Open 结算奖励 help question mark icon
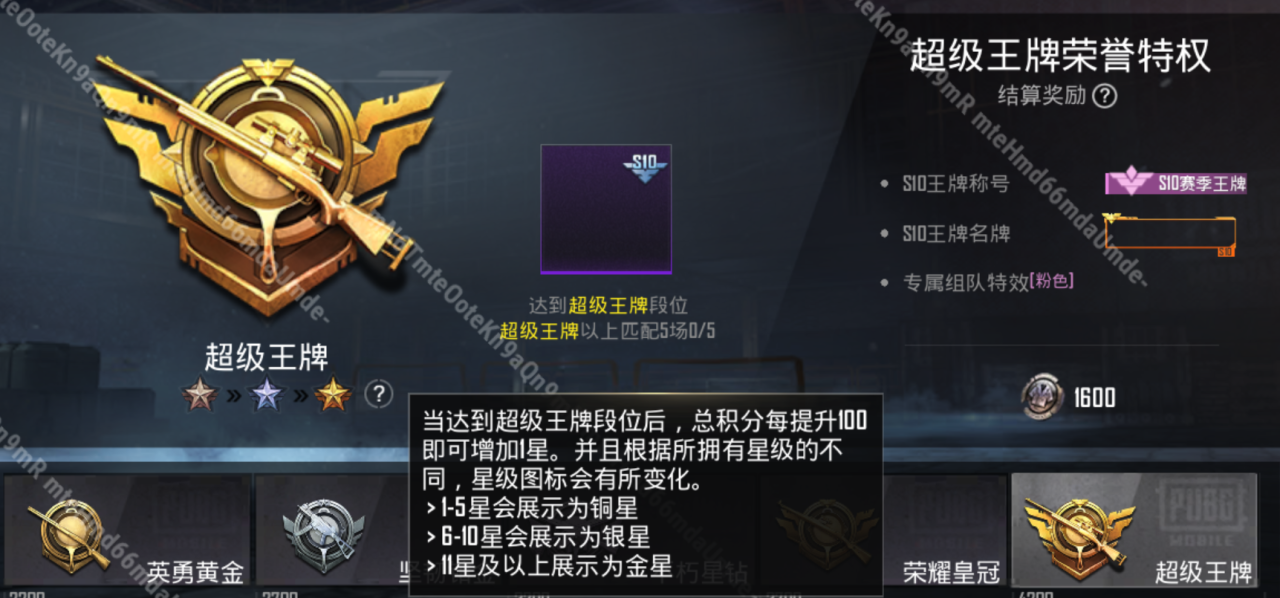Image resolution: width=1280 pixels, height=598 pixels. click(x=1104, y=96)
